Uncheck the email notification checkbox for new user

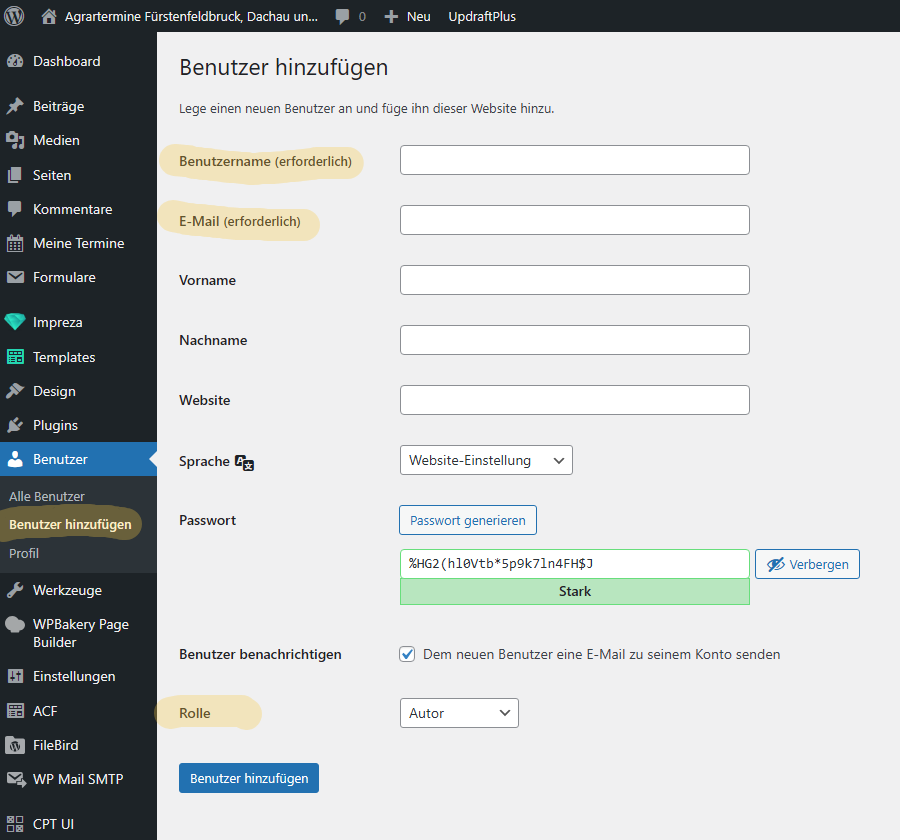pos(407,654)
